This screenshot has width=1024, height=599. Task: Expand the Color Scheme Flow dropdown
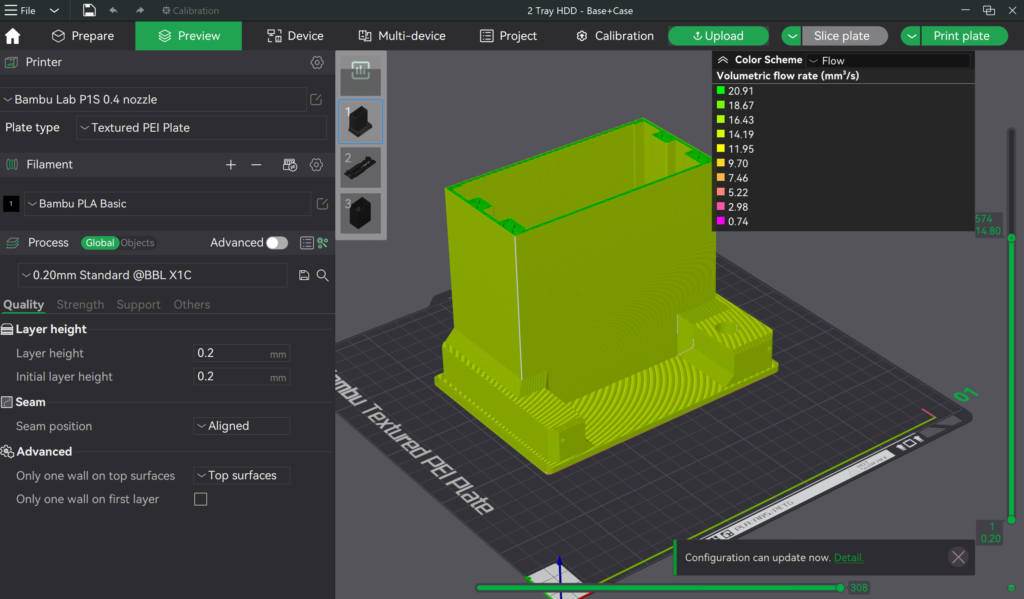click(x=888, y=60)
